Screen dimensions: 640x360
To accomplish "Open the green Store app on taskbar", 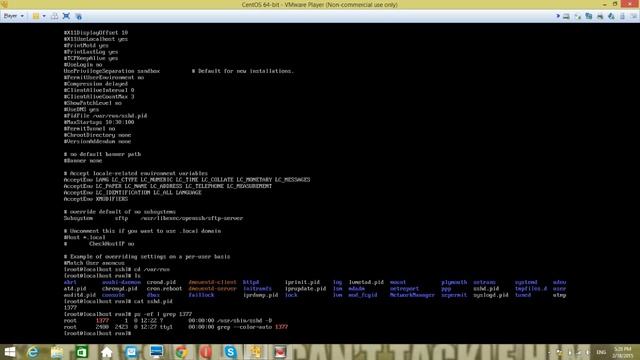I will [82, 352].
